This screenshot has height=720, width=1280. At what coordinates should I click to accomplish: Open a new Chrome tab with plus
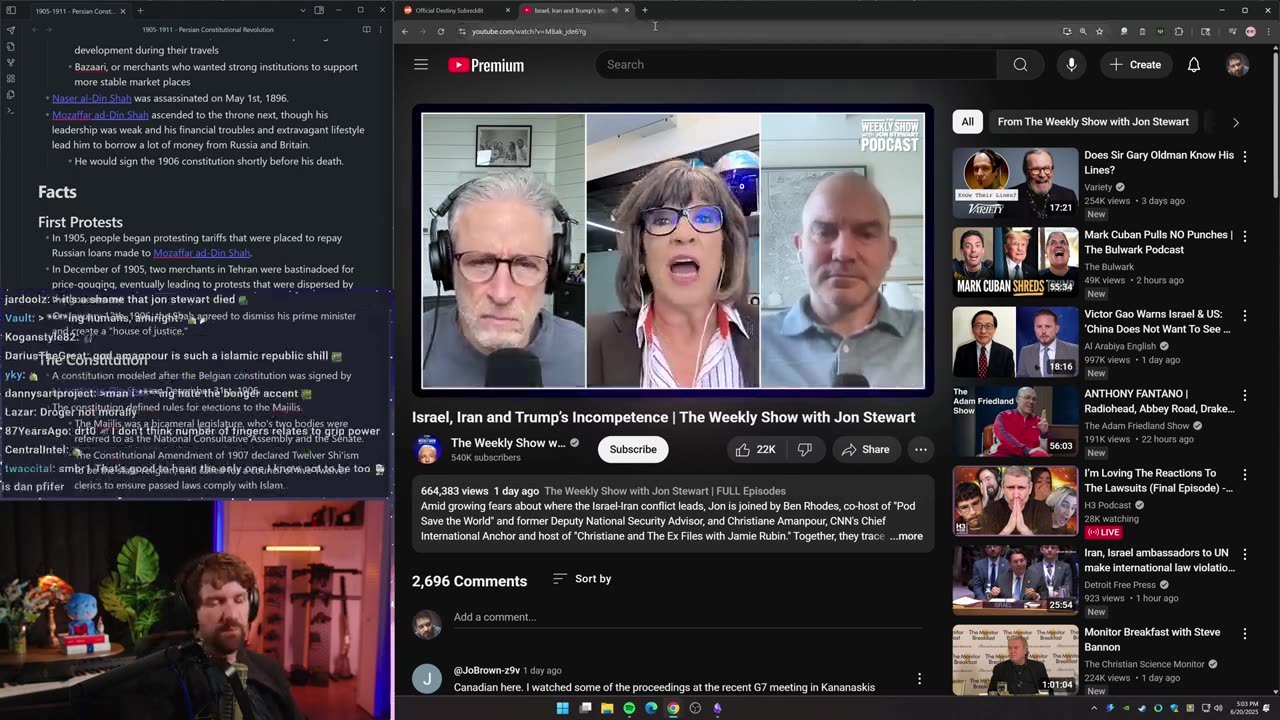coord(645,10)
